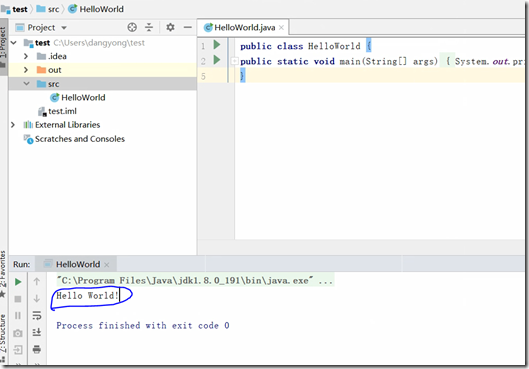
Task: Open Project panel settings gear
Action: [170, 27]
